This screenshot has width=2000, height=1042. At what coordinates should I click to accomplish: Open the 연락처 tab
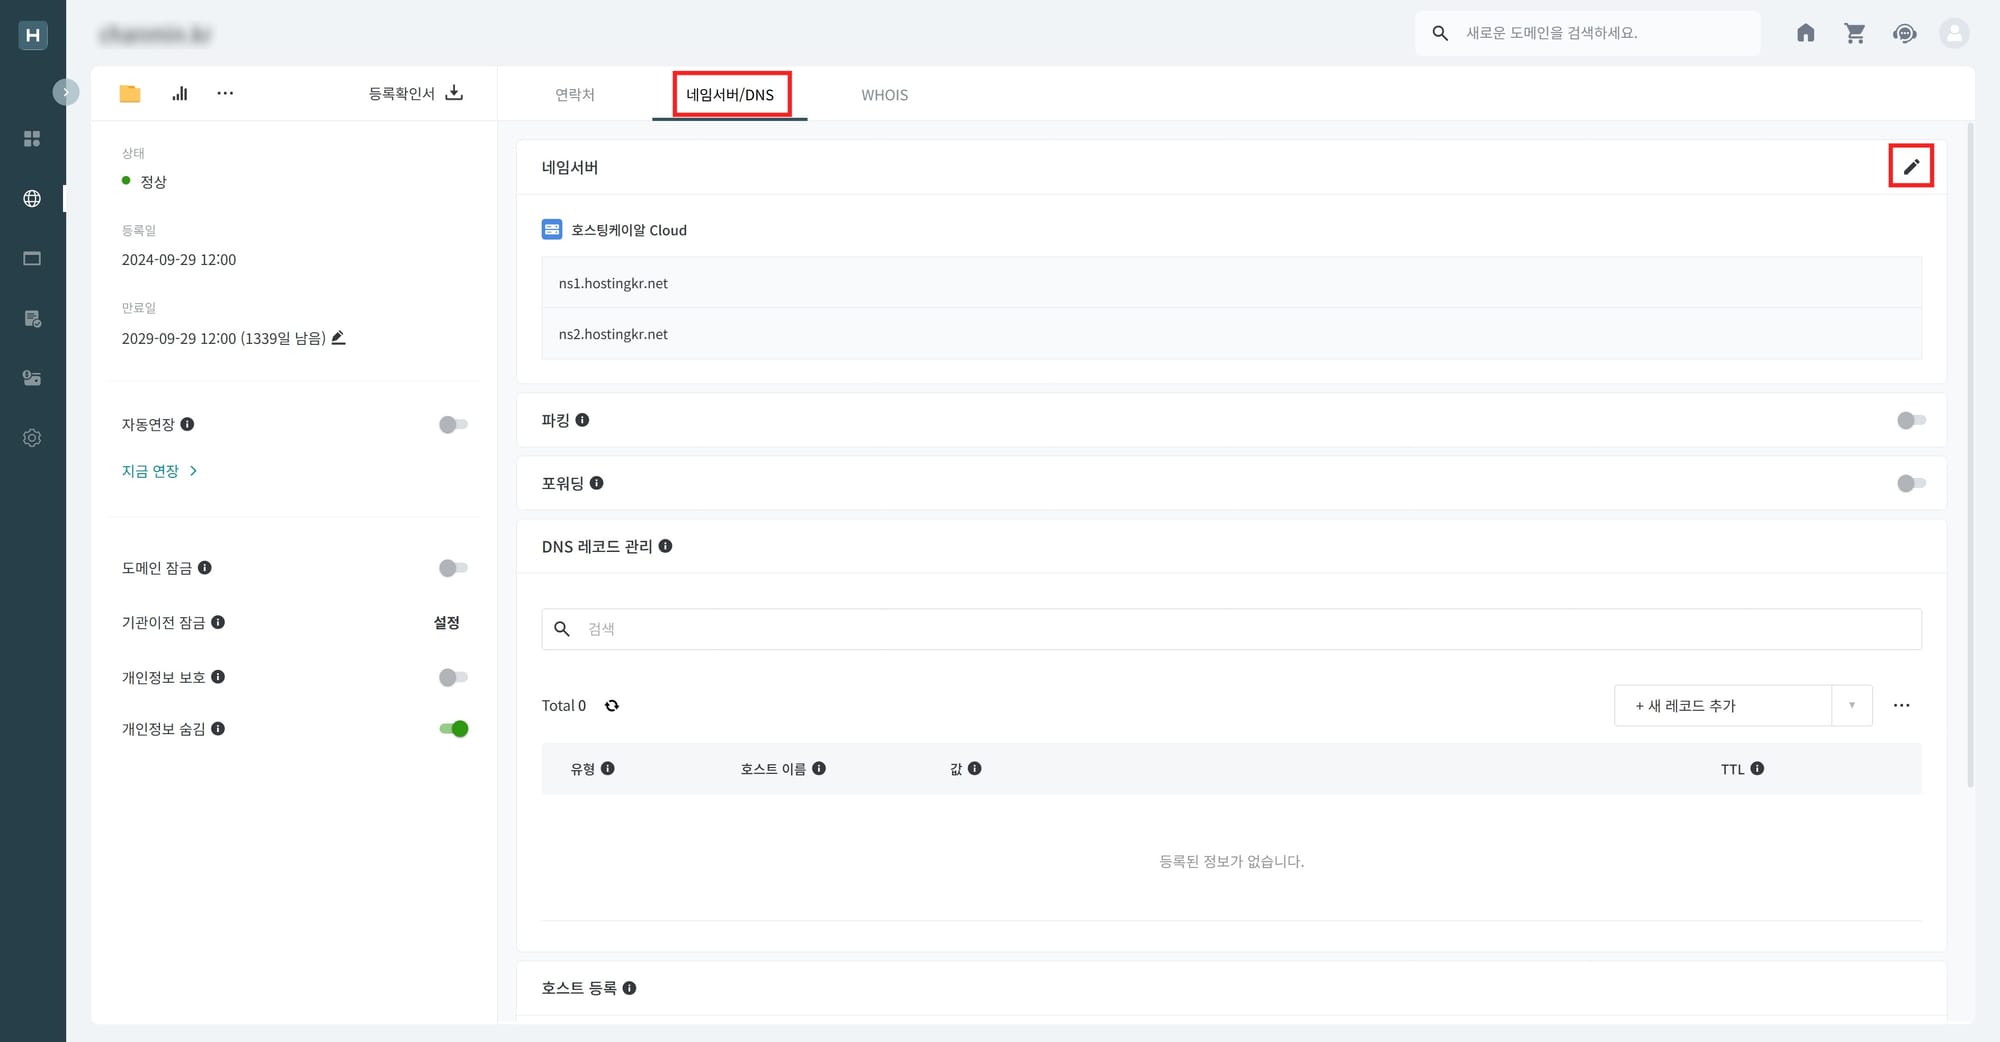click(x=574, y=94)
